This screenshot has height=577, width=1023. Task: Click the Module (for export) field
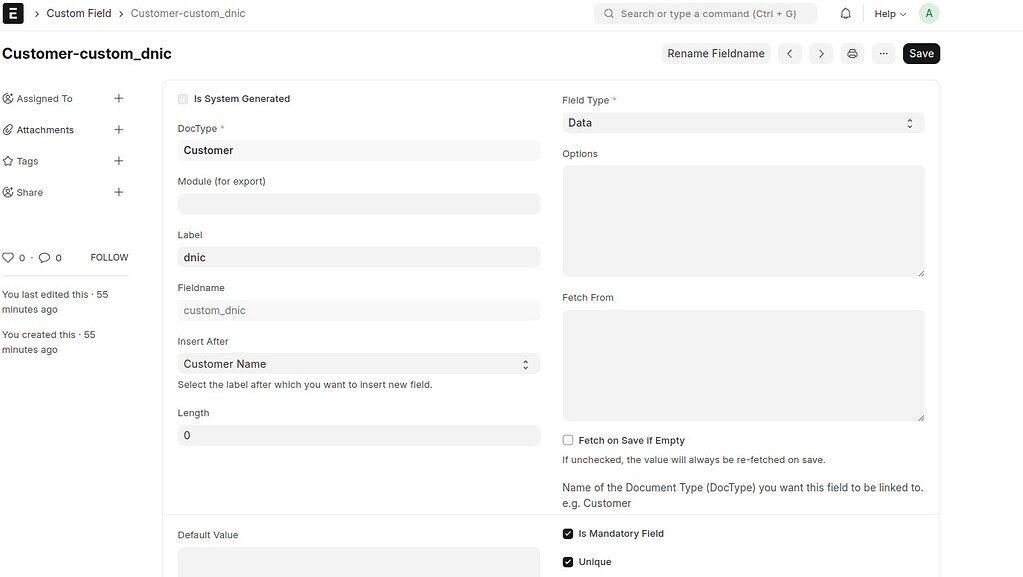pos(358,204)
